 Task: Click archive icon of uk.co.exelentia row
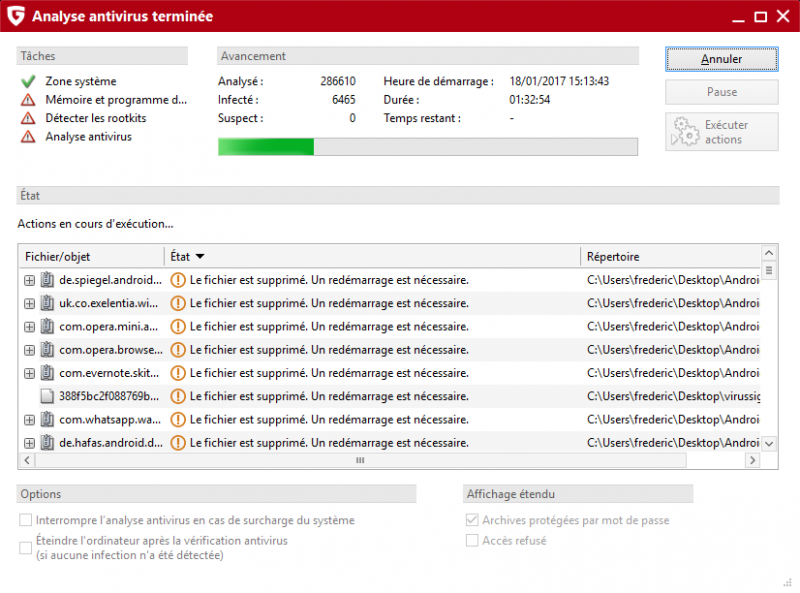pyautogui.click(x=47, y=303)
